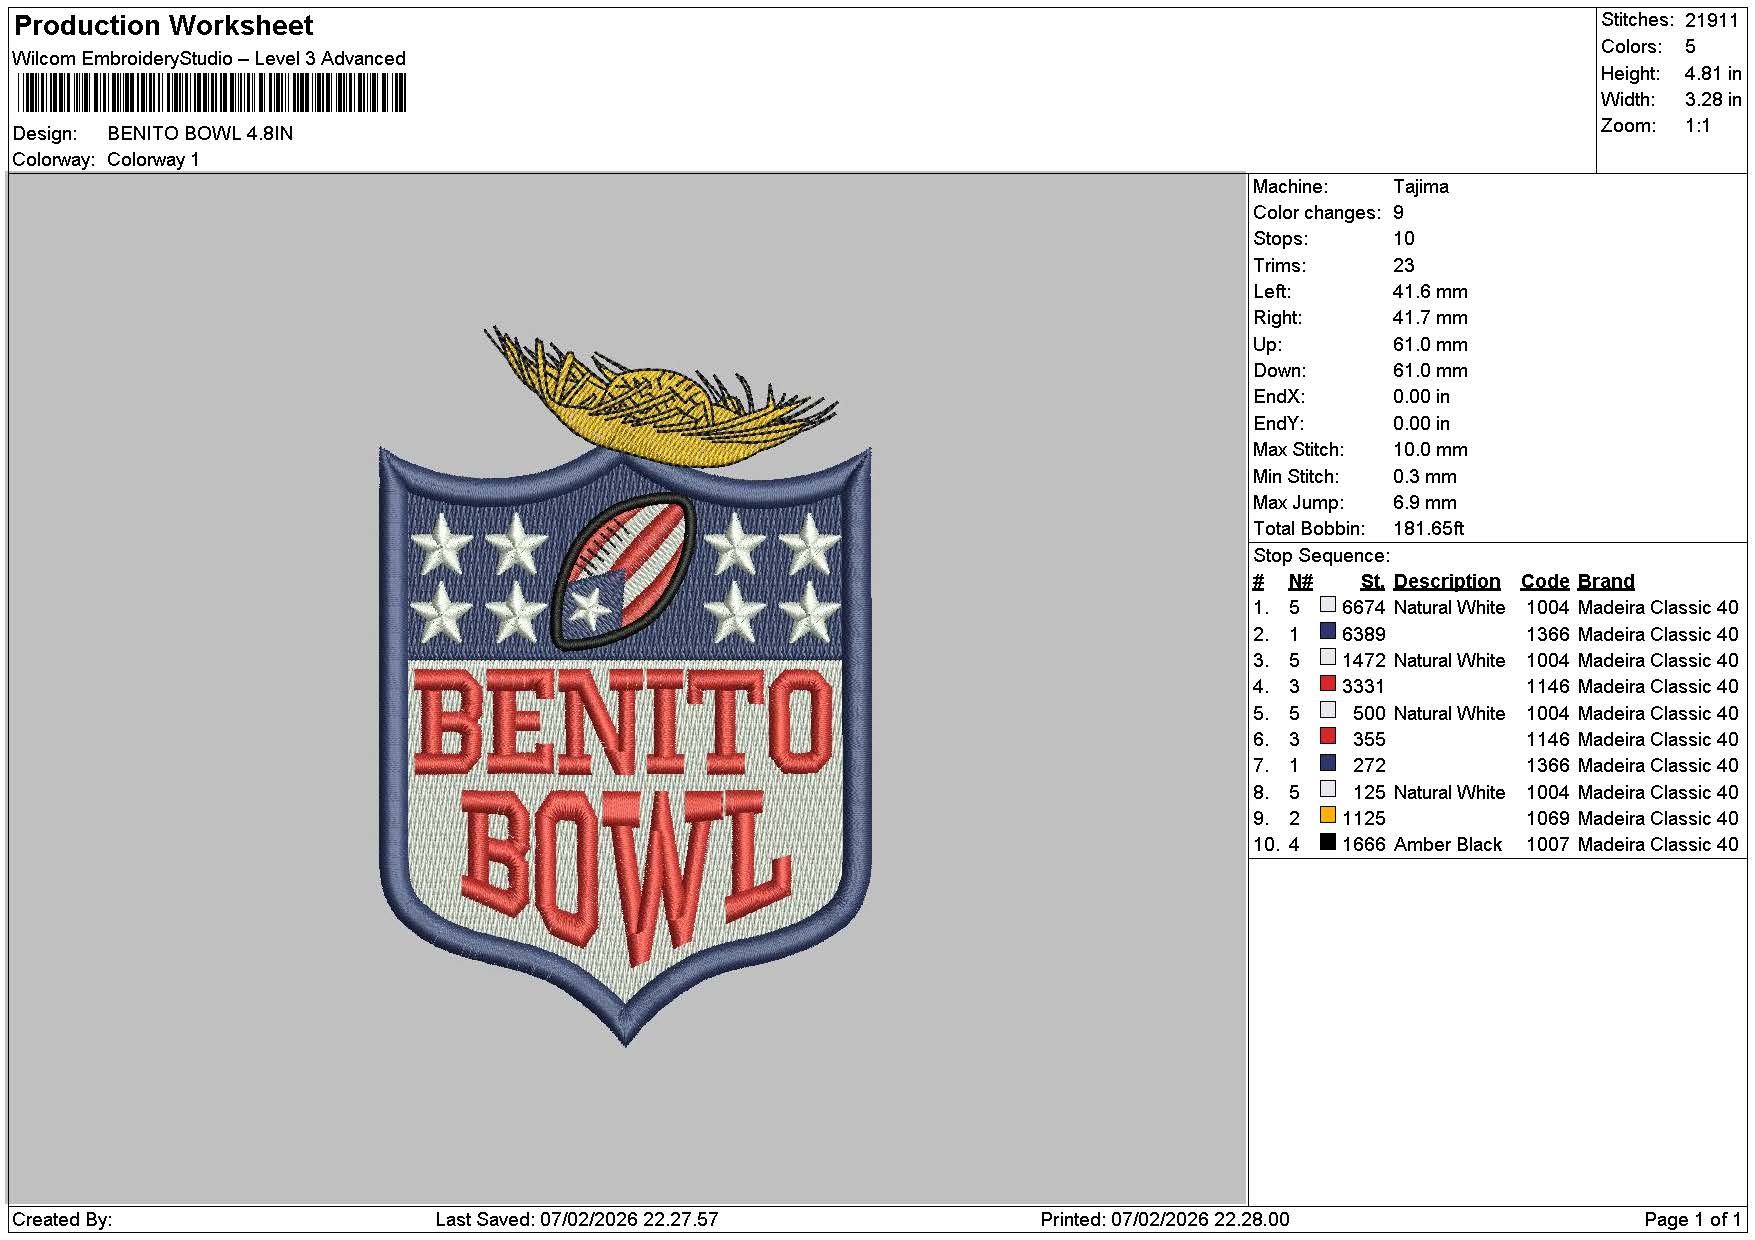Click the barcode under the worksheet title

pyautogui.click(x=211, y=94)
